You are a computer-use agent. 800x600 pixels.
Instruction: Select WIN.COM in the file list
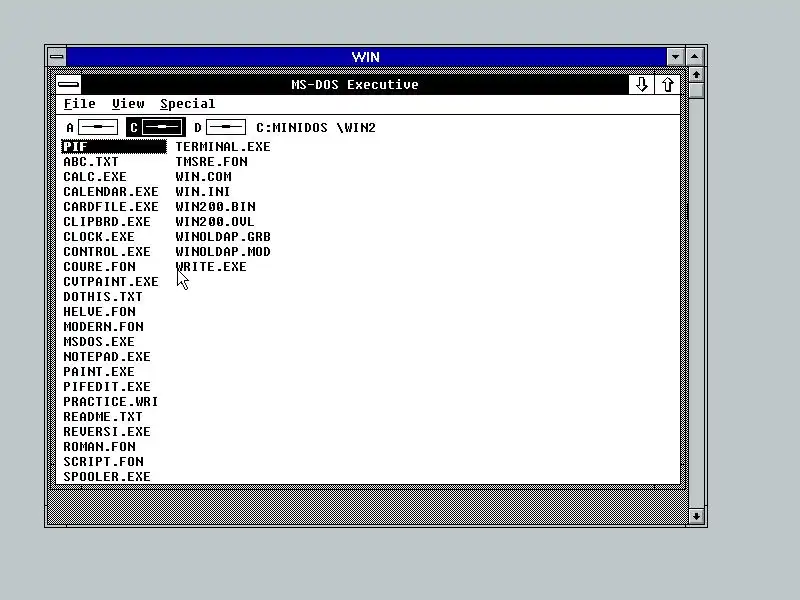(204, 177)
